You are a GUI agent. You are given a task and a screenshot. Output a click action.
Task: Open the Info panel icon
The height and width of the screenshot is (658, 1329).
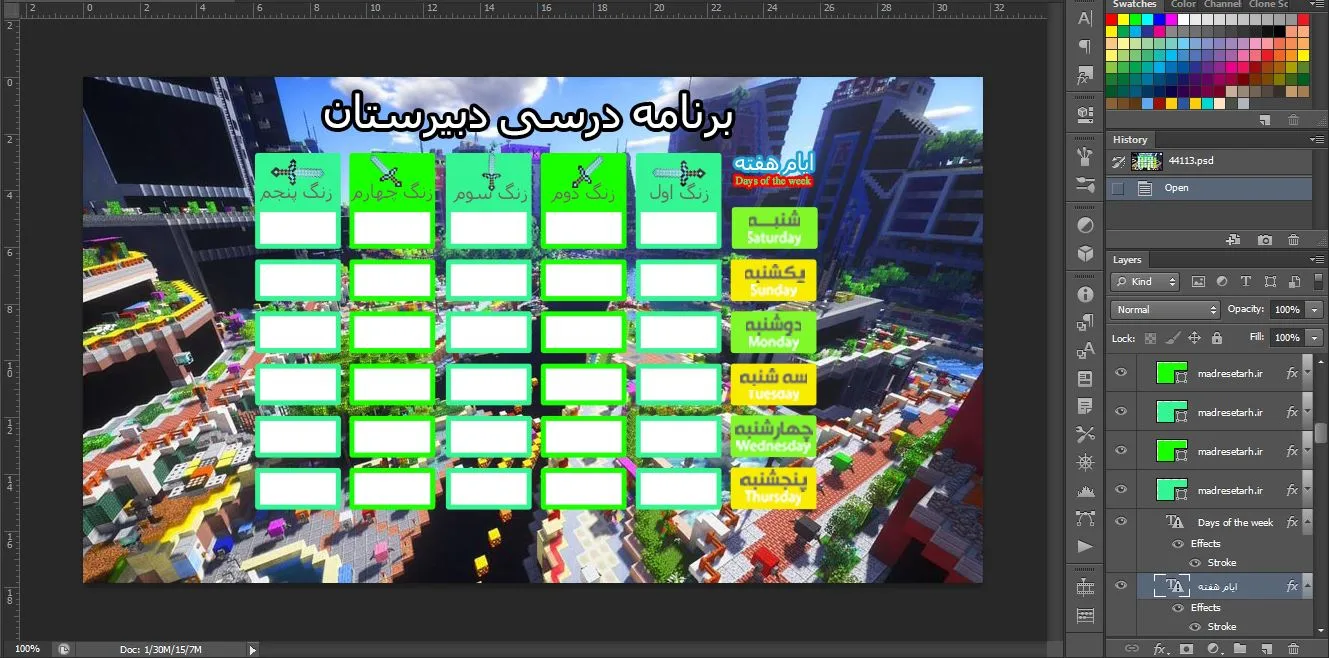coord(1085,295)
